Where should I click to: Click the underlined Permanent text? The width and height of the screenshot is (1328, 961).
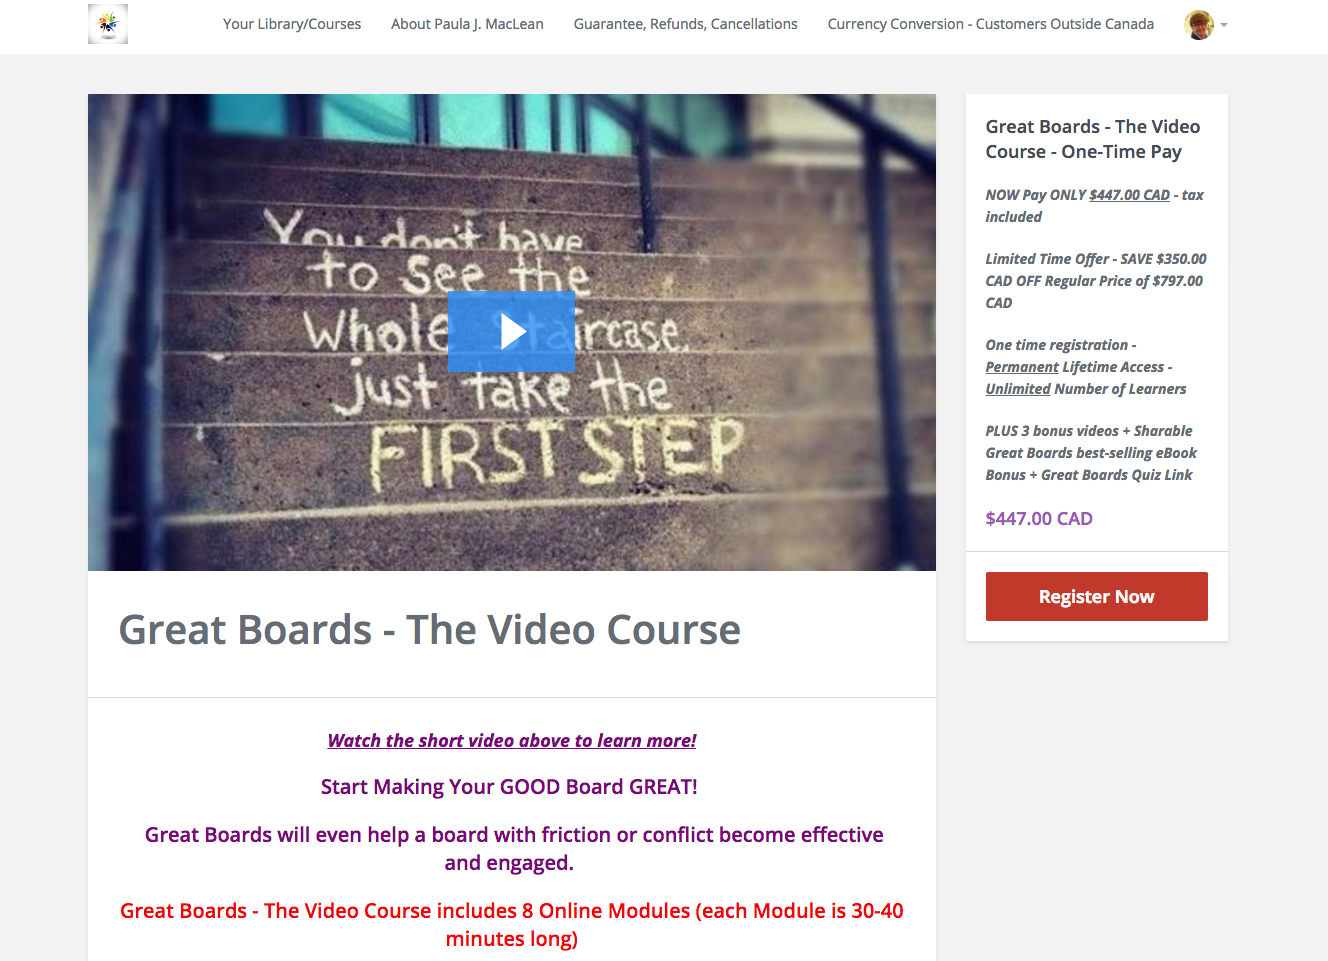(x=1022, y=367)
